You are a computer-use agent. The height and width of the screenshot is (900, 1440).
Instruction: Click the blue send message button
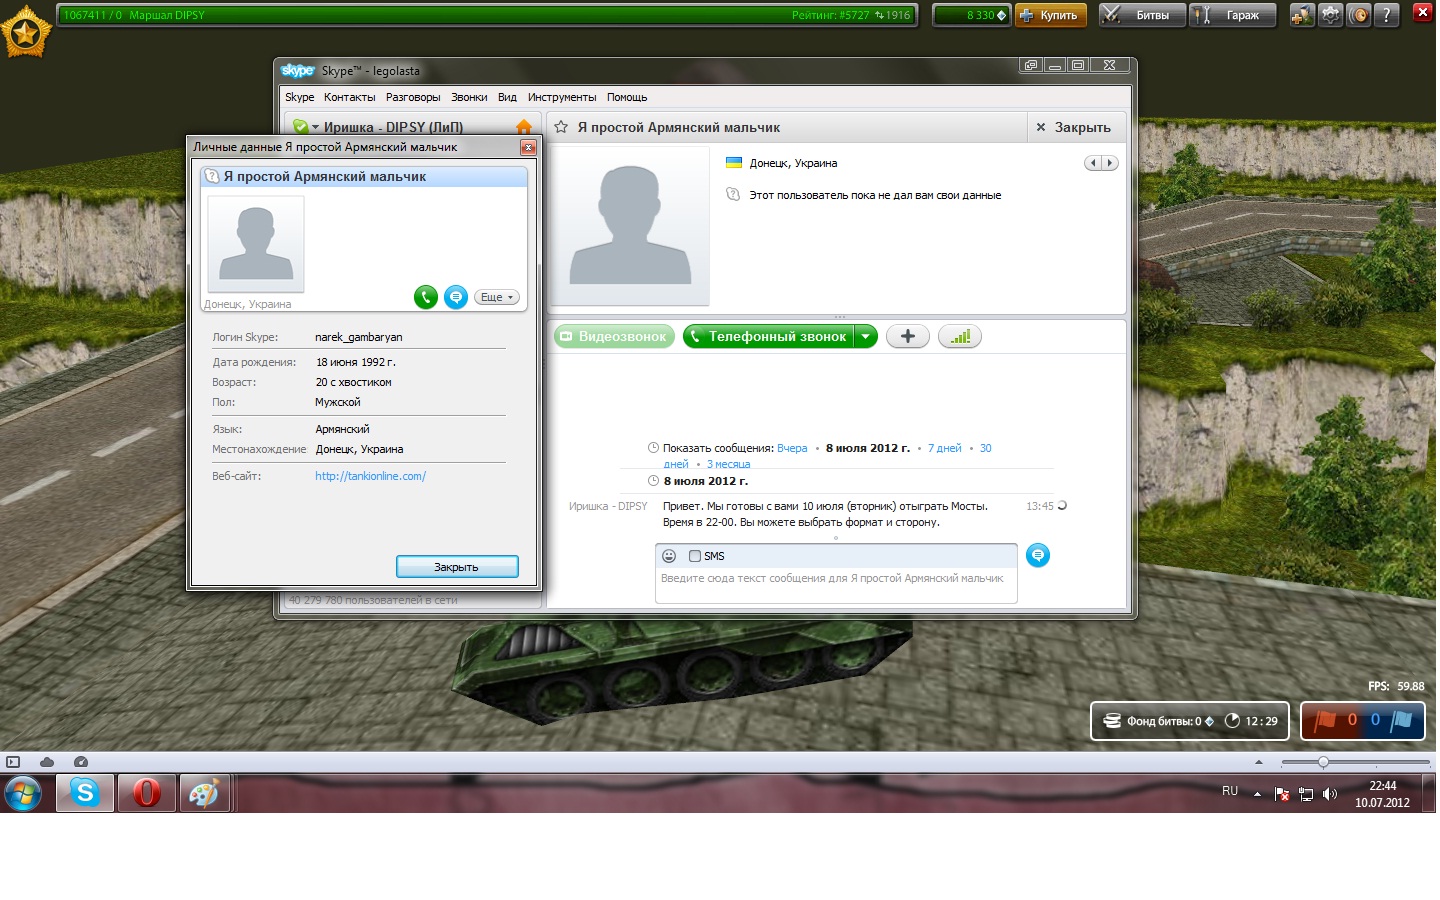click(x=1038, y=555)
